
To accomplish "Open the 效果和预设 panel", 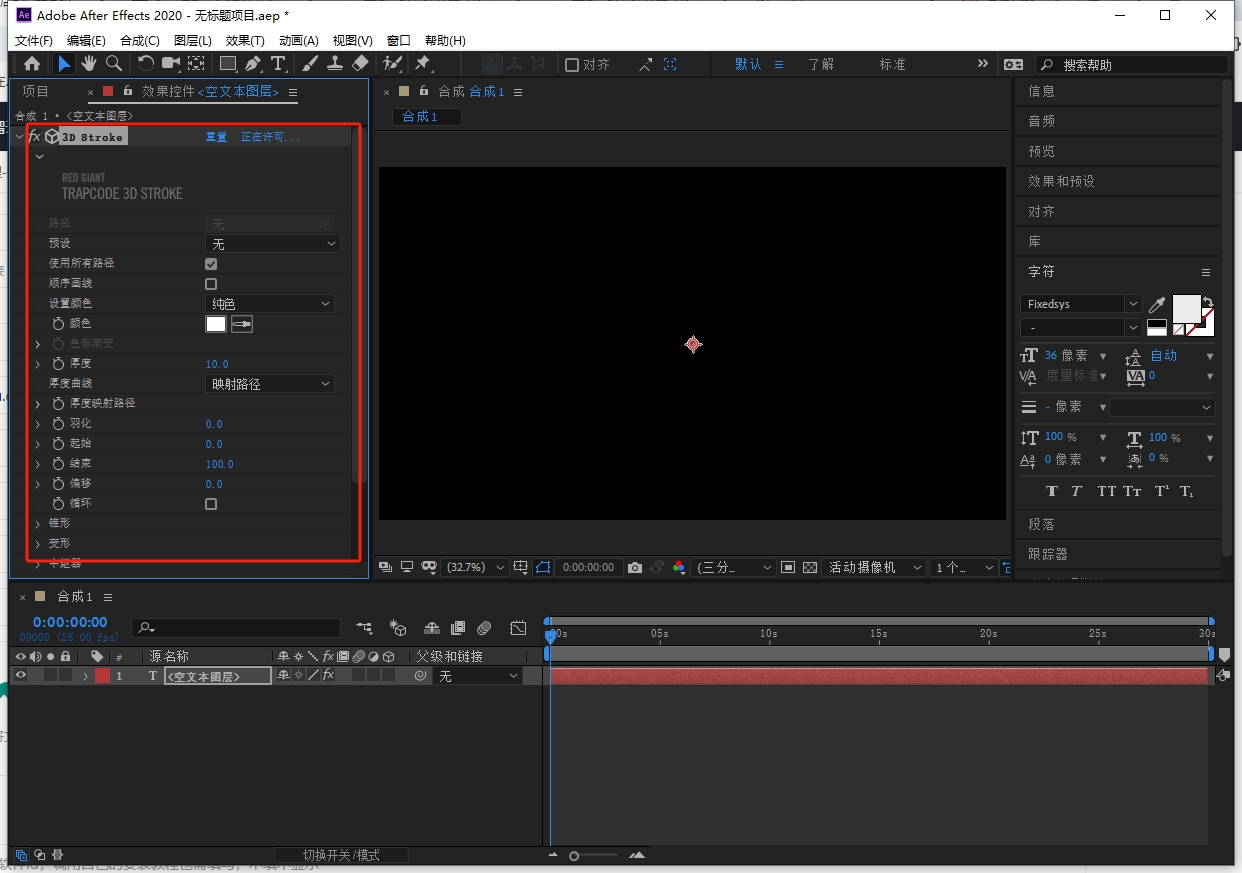I will point(1062,181).
